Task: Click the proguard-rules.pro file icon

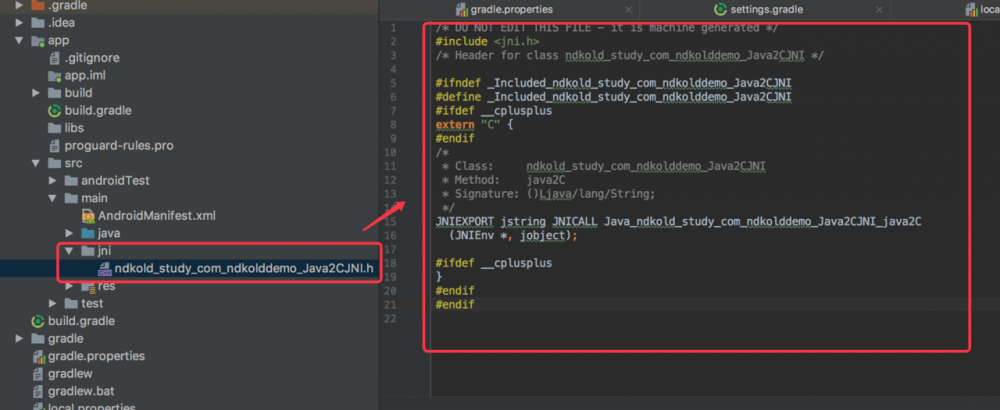Action: pos(55,145)
